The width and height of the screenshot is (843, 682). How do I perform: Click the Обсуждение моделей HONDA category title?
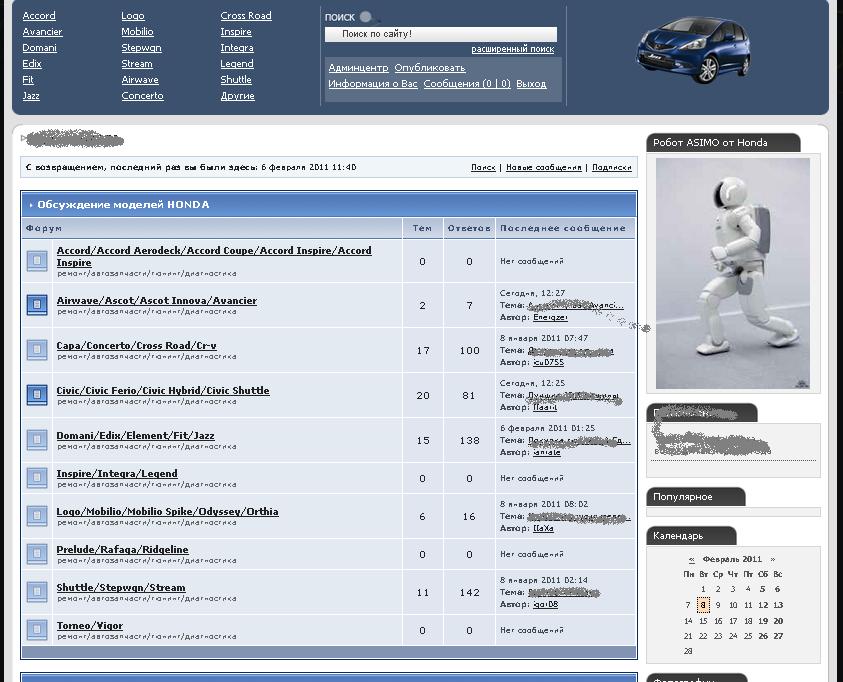[x=123, y=205]
